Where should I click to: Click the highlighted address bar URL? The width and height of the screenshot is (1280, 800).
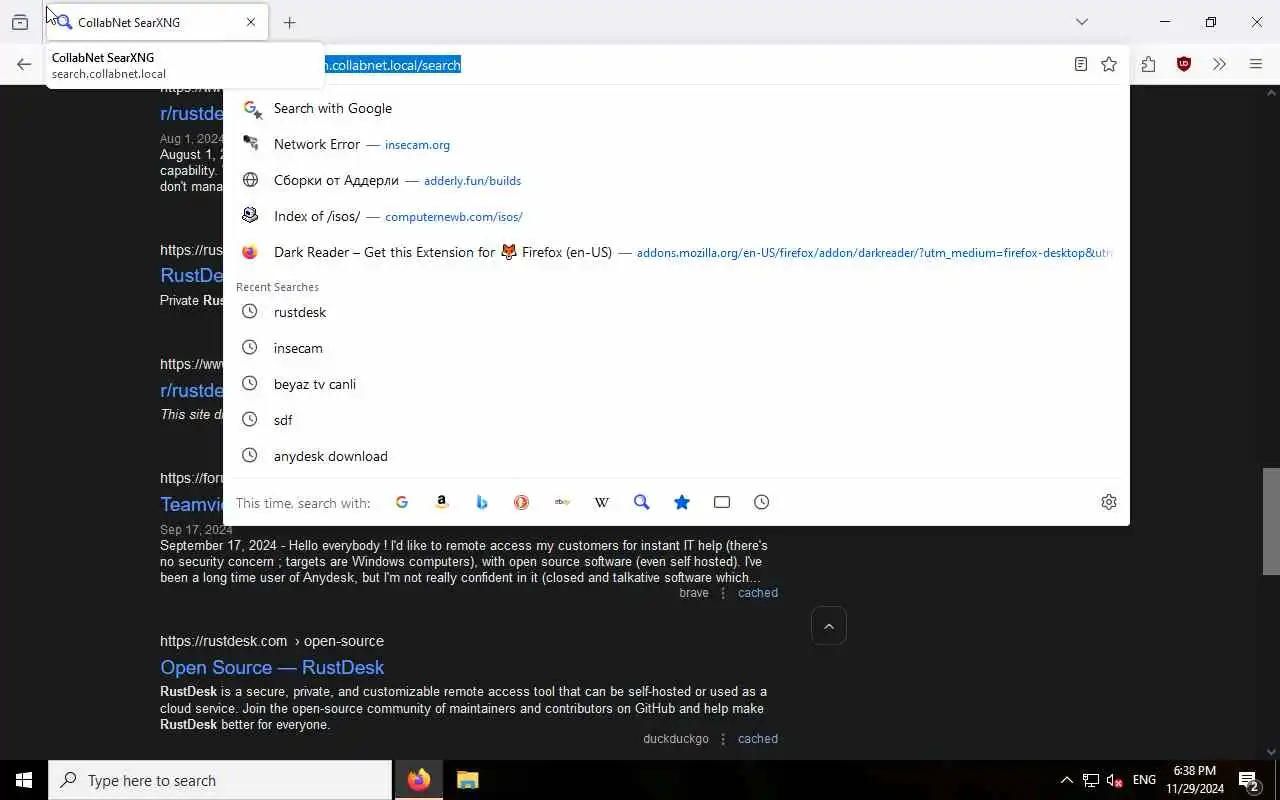(392, 65)
